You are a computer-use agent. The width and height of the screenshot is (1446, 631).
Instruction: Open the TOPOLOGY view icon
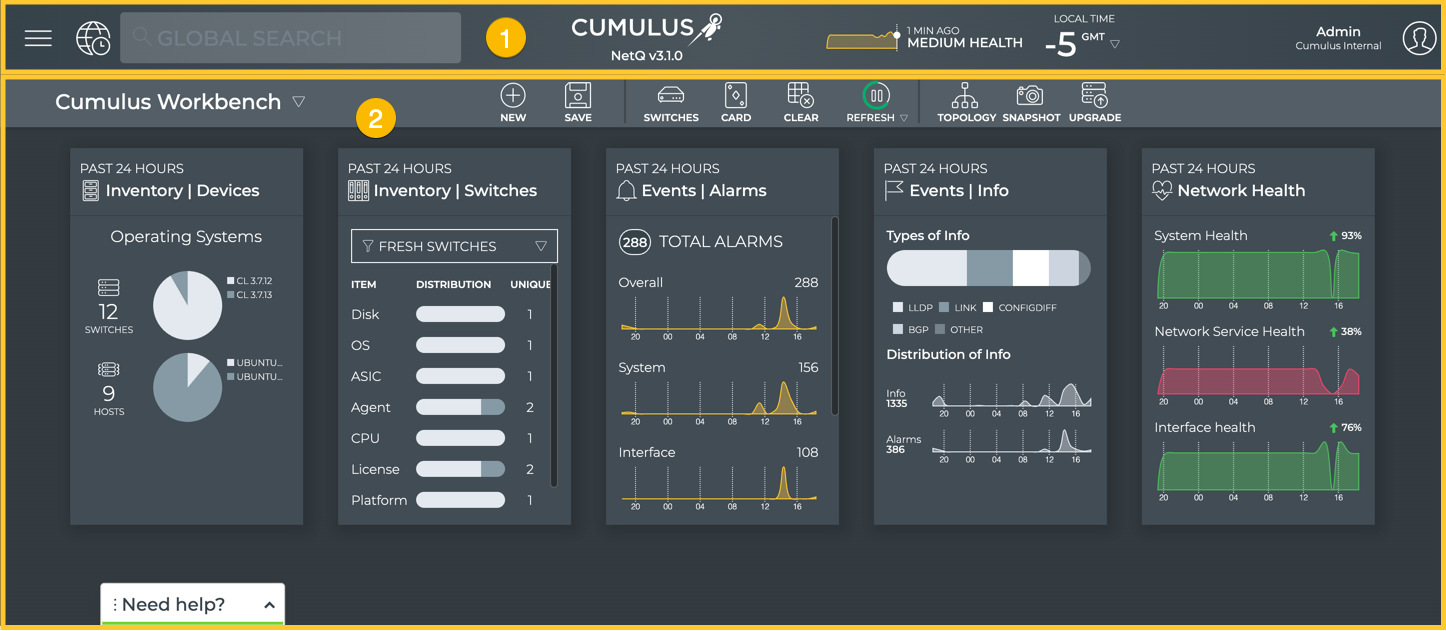point(966,102)
